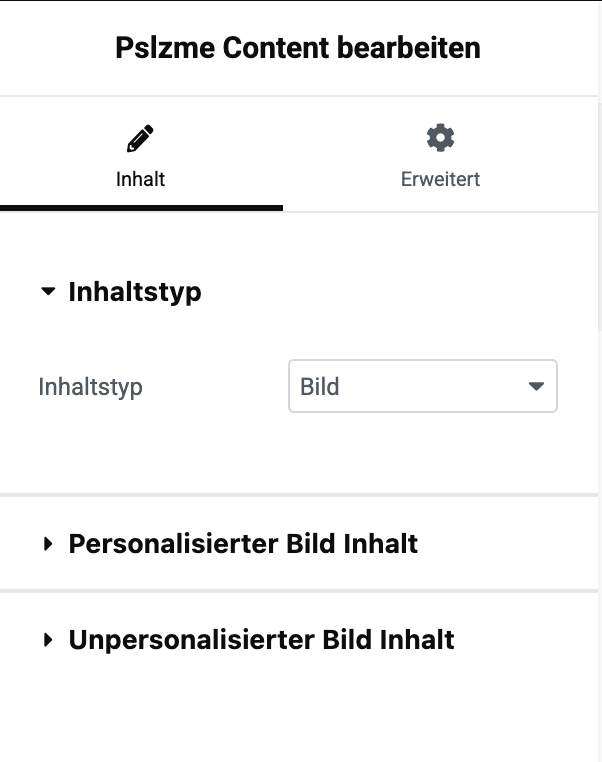602x762 pixels.
Task: Click the black underline beneath Inhalt tab
Action: click(141, 208)
